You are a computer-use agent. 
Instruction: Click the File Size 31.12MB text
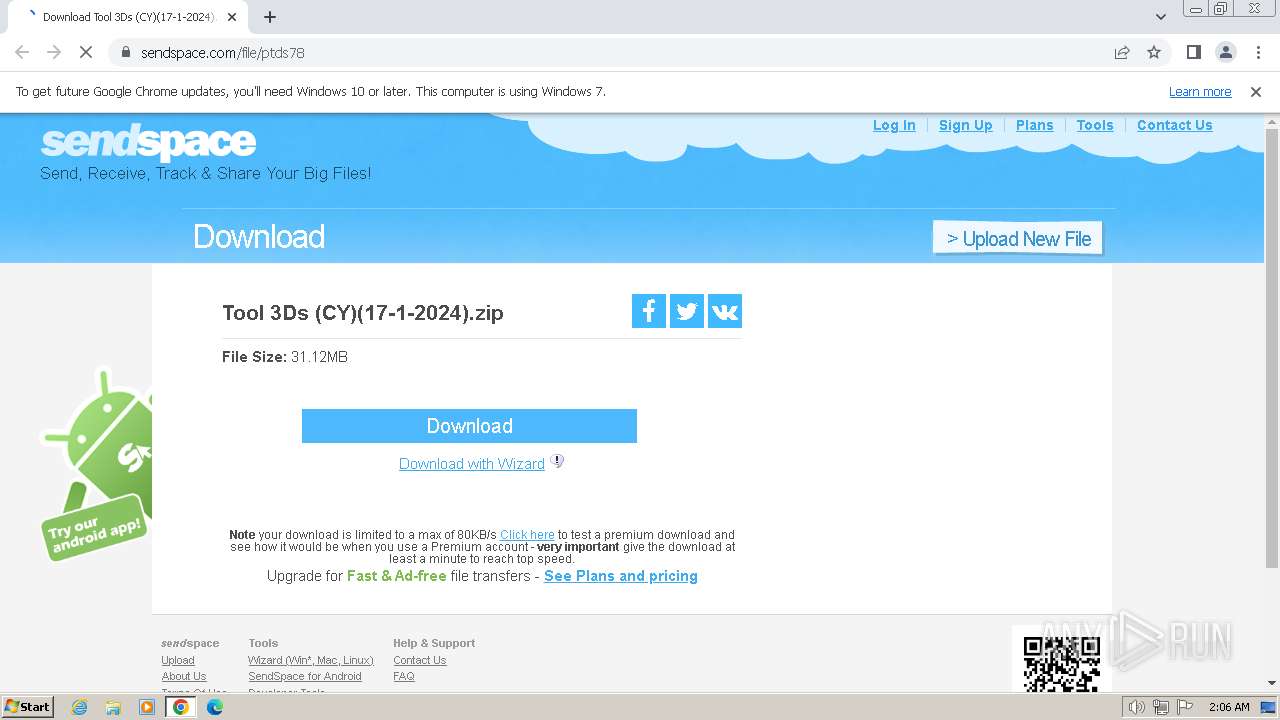pos(285,357)
